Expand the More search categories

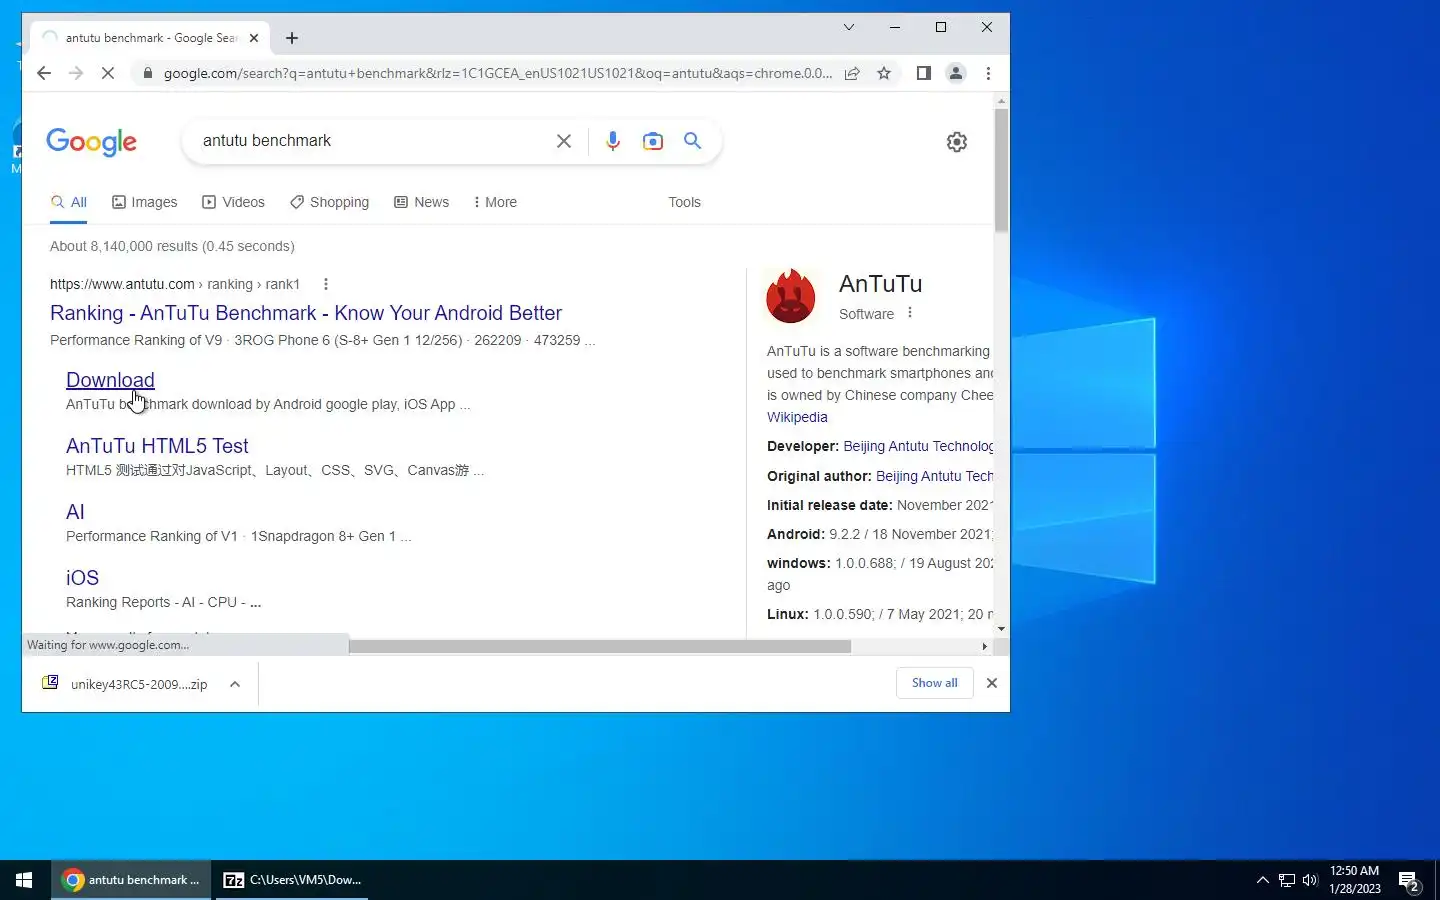click(x=496, y=202)
